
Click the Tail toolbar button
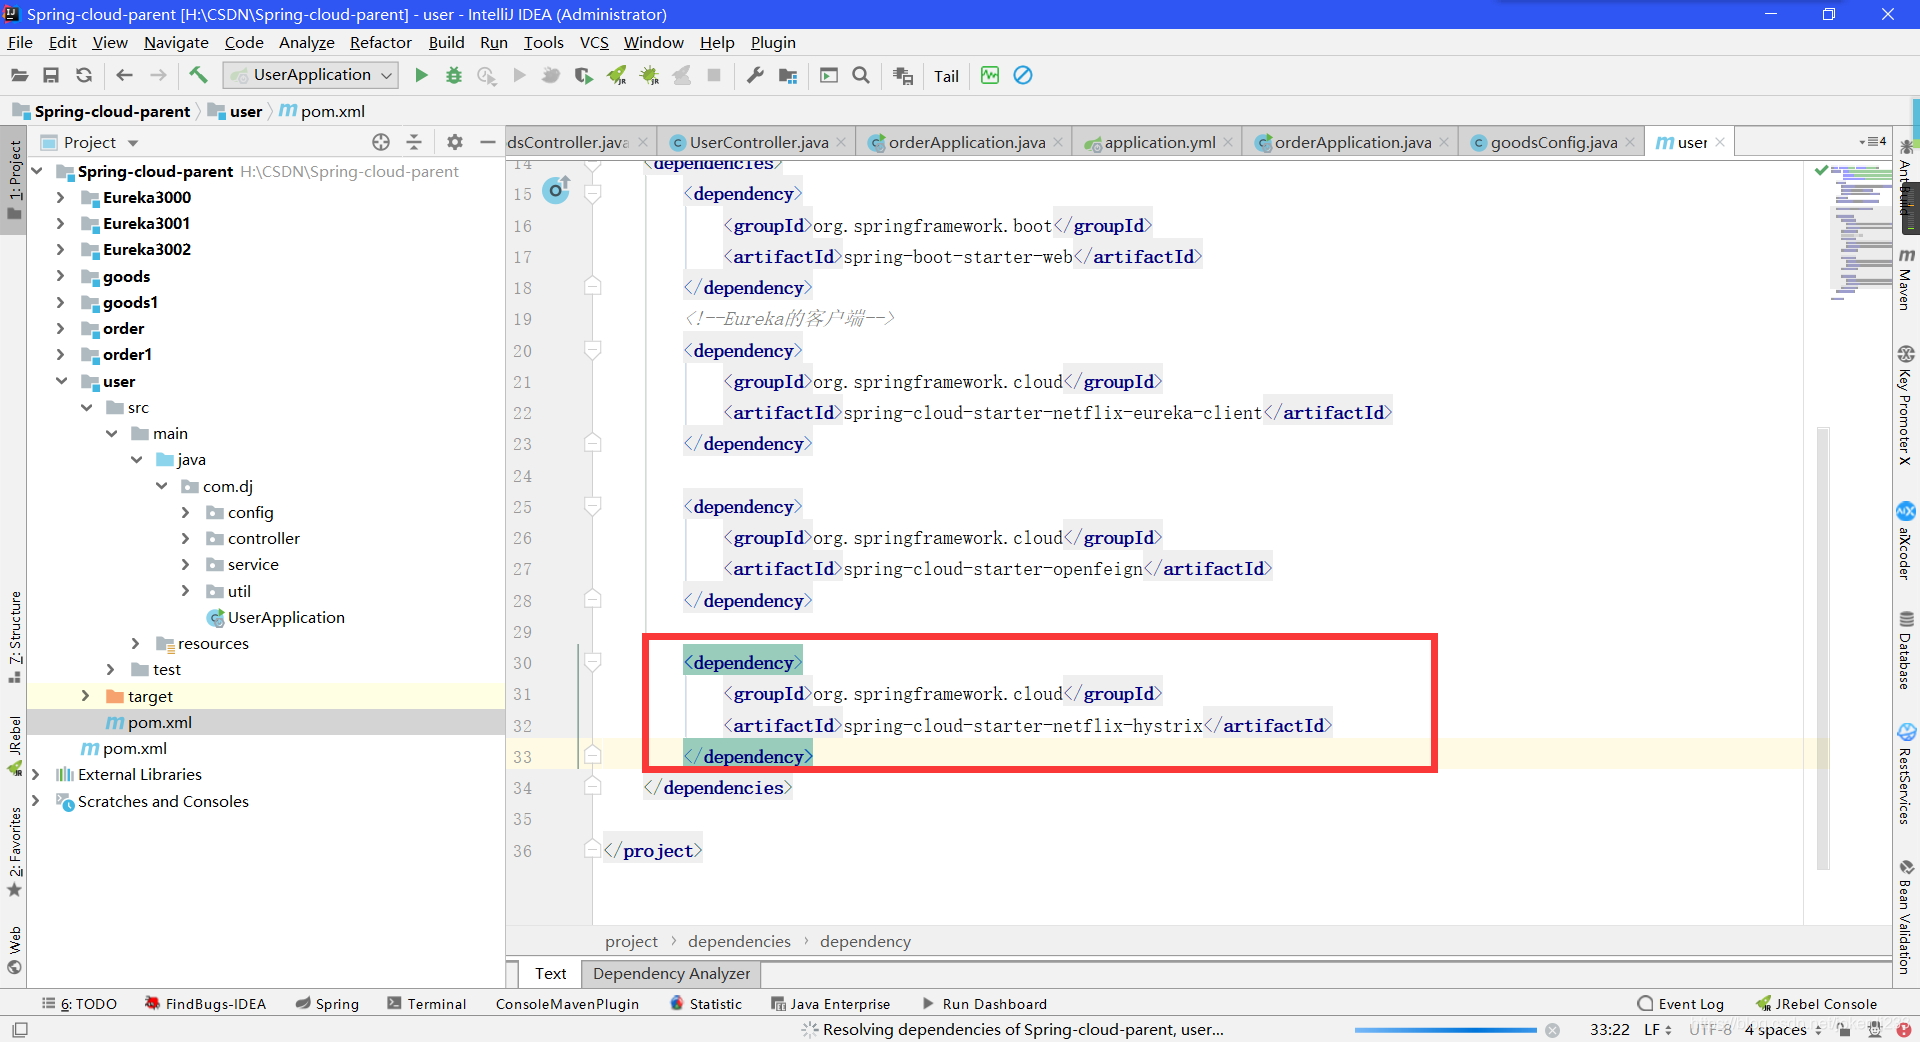pyautogui.click(x=946, y=76)
